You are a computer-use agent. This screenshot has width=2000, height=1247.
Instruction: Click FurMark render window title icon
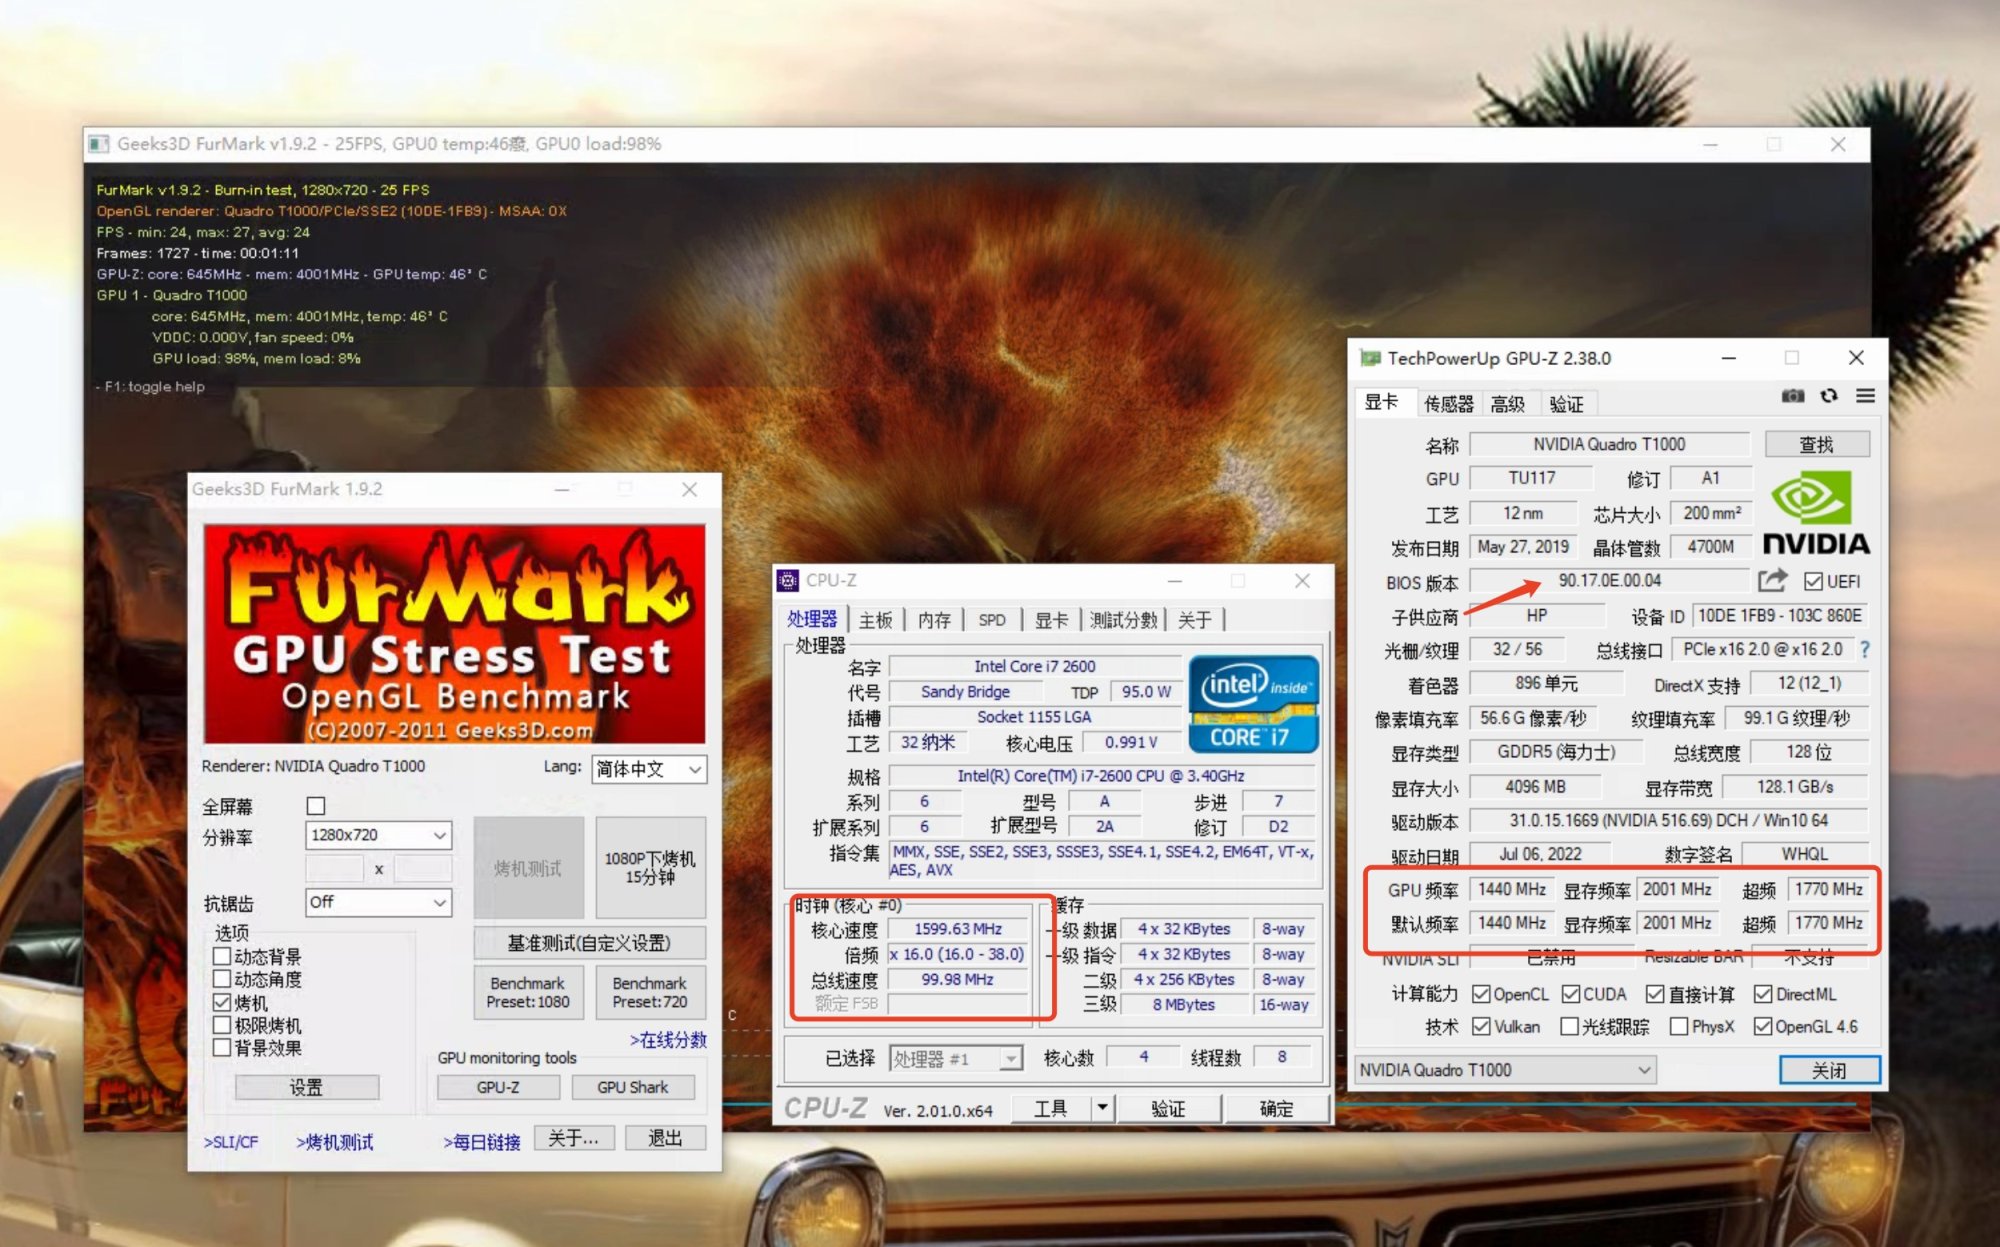(98, 144)
